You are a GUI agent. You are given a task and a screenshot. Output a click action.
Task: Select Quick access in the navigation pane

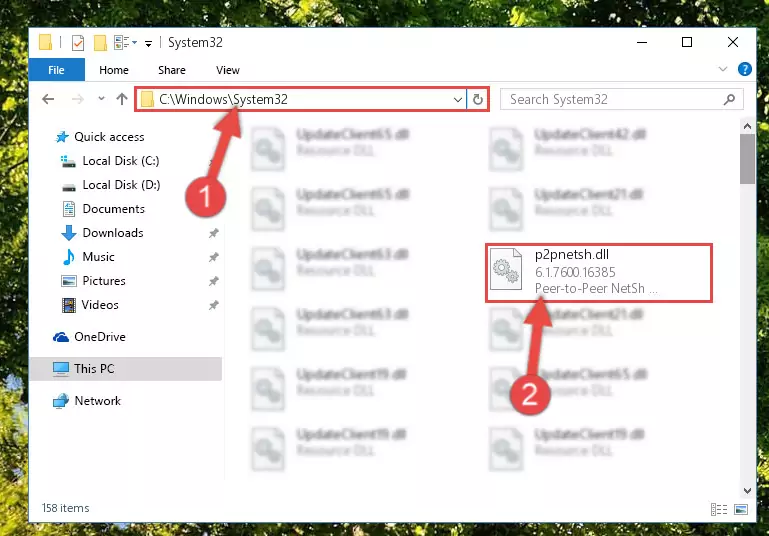[109, 137]
